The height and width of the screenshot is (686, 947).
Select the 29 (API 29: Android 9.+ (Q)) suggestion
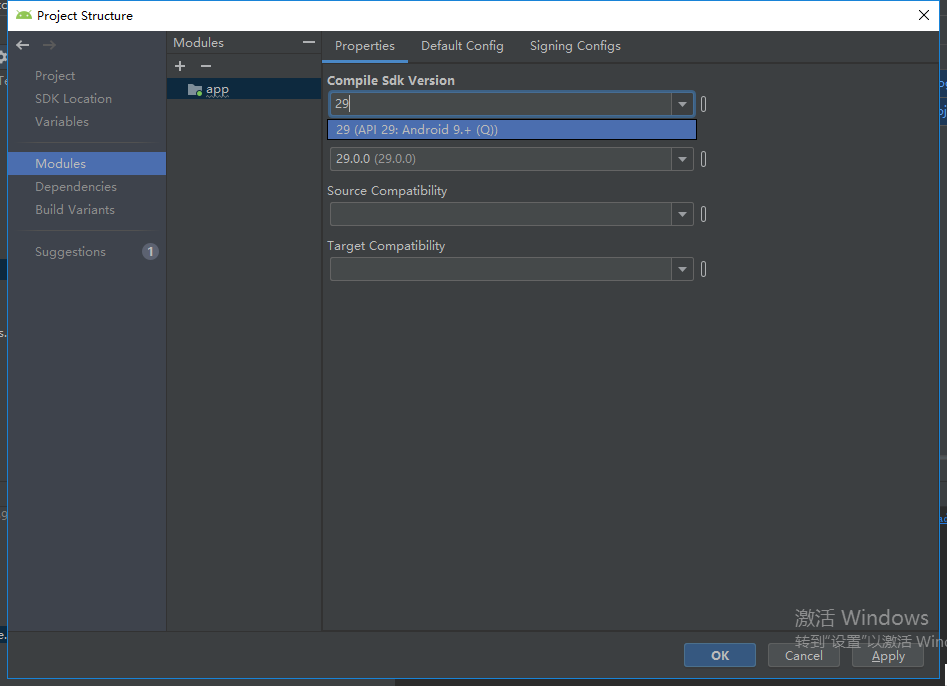pyautogui.click(x=511, y=129)
